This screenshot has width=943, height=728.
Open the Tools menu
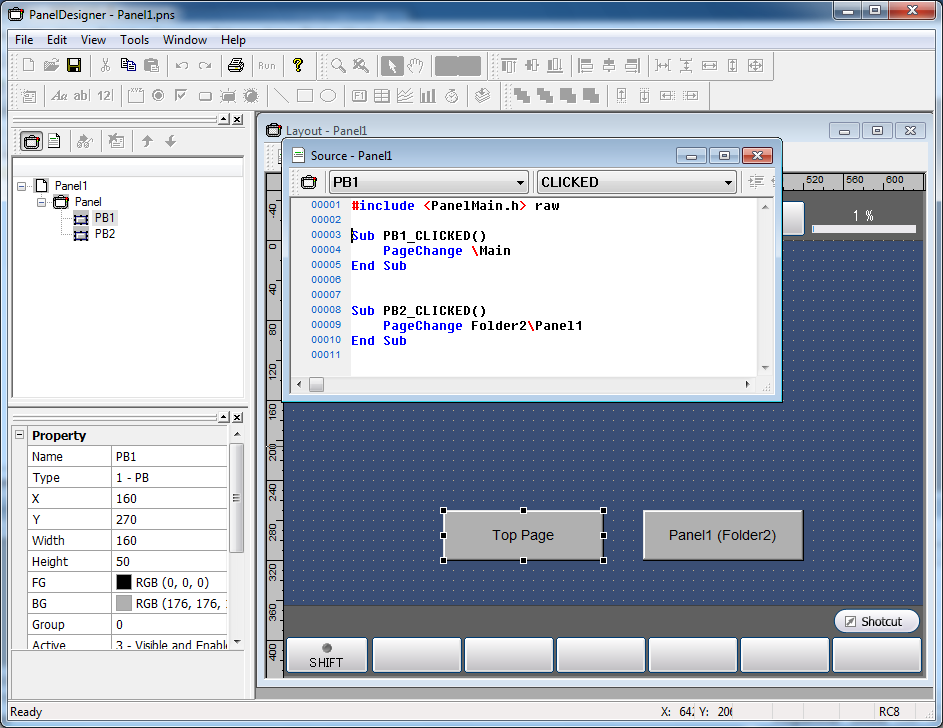134,40
